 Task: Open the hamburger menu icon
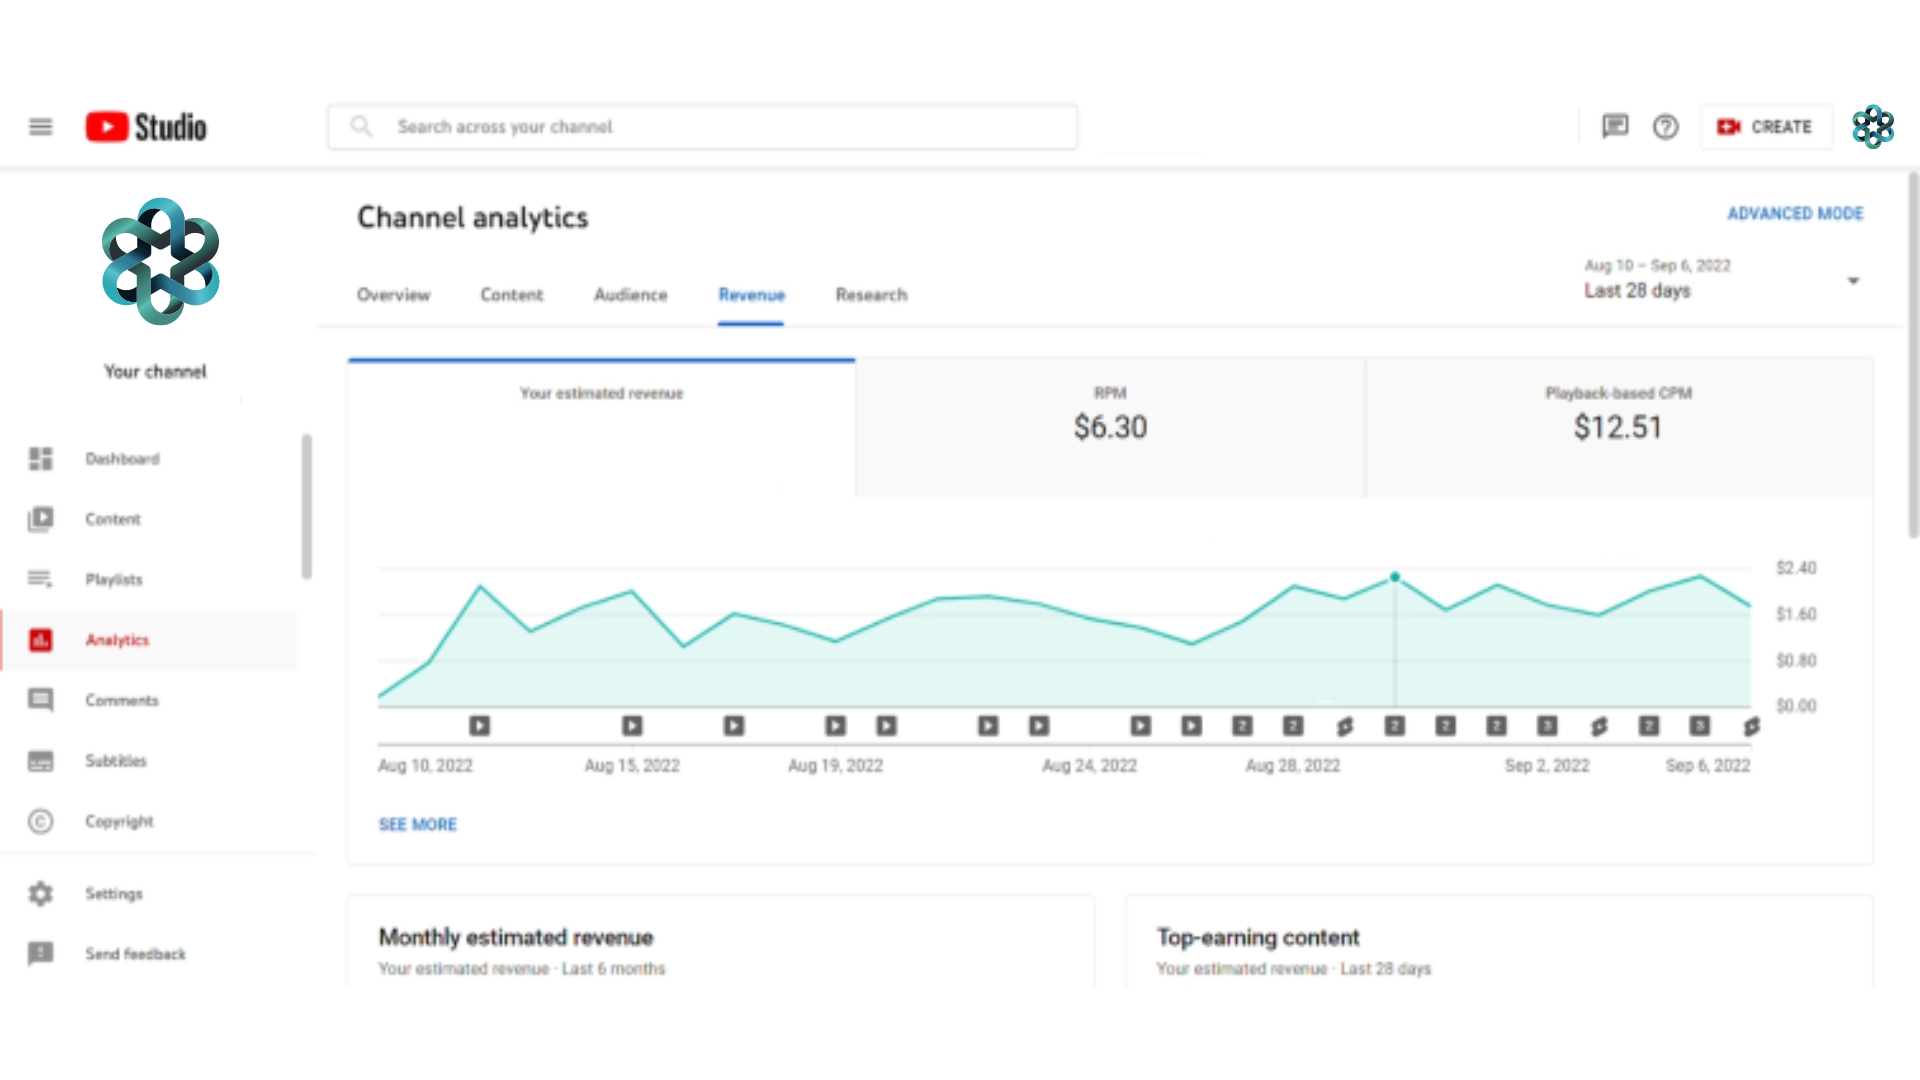pyautogui.click(x=40, y=127)
